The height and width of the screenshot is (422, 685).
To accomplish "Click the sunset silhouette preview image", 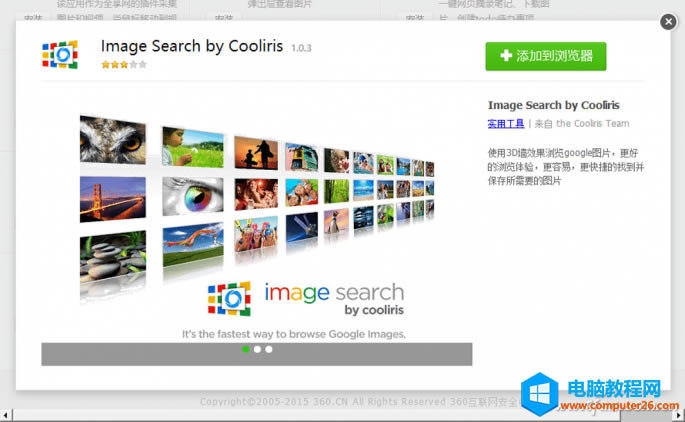I will tap(256, 152).
